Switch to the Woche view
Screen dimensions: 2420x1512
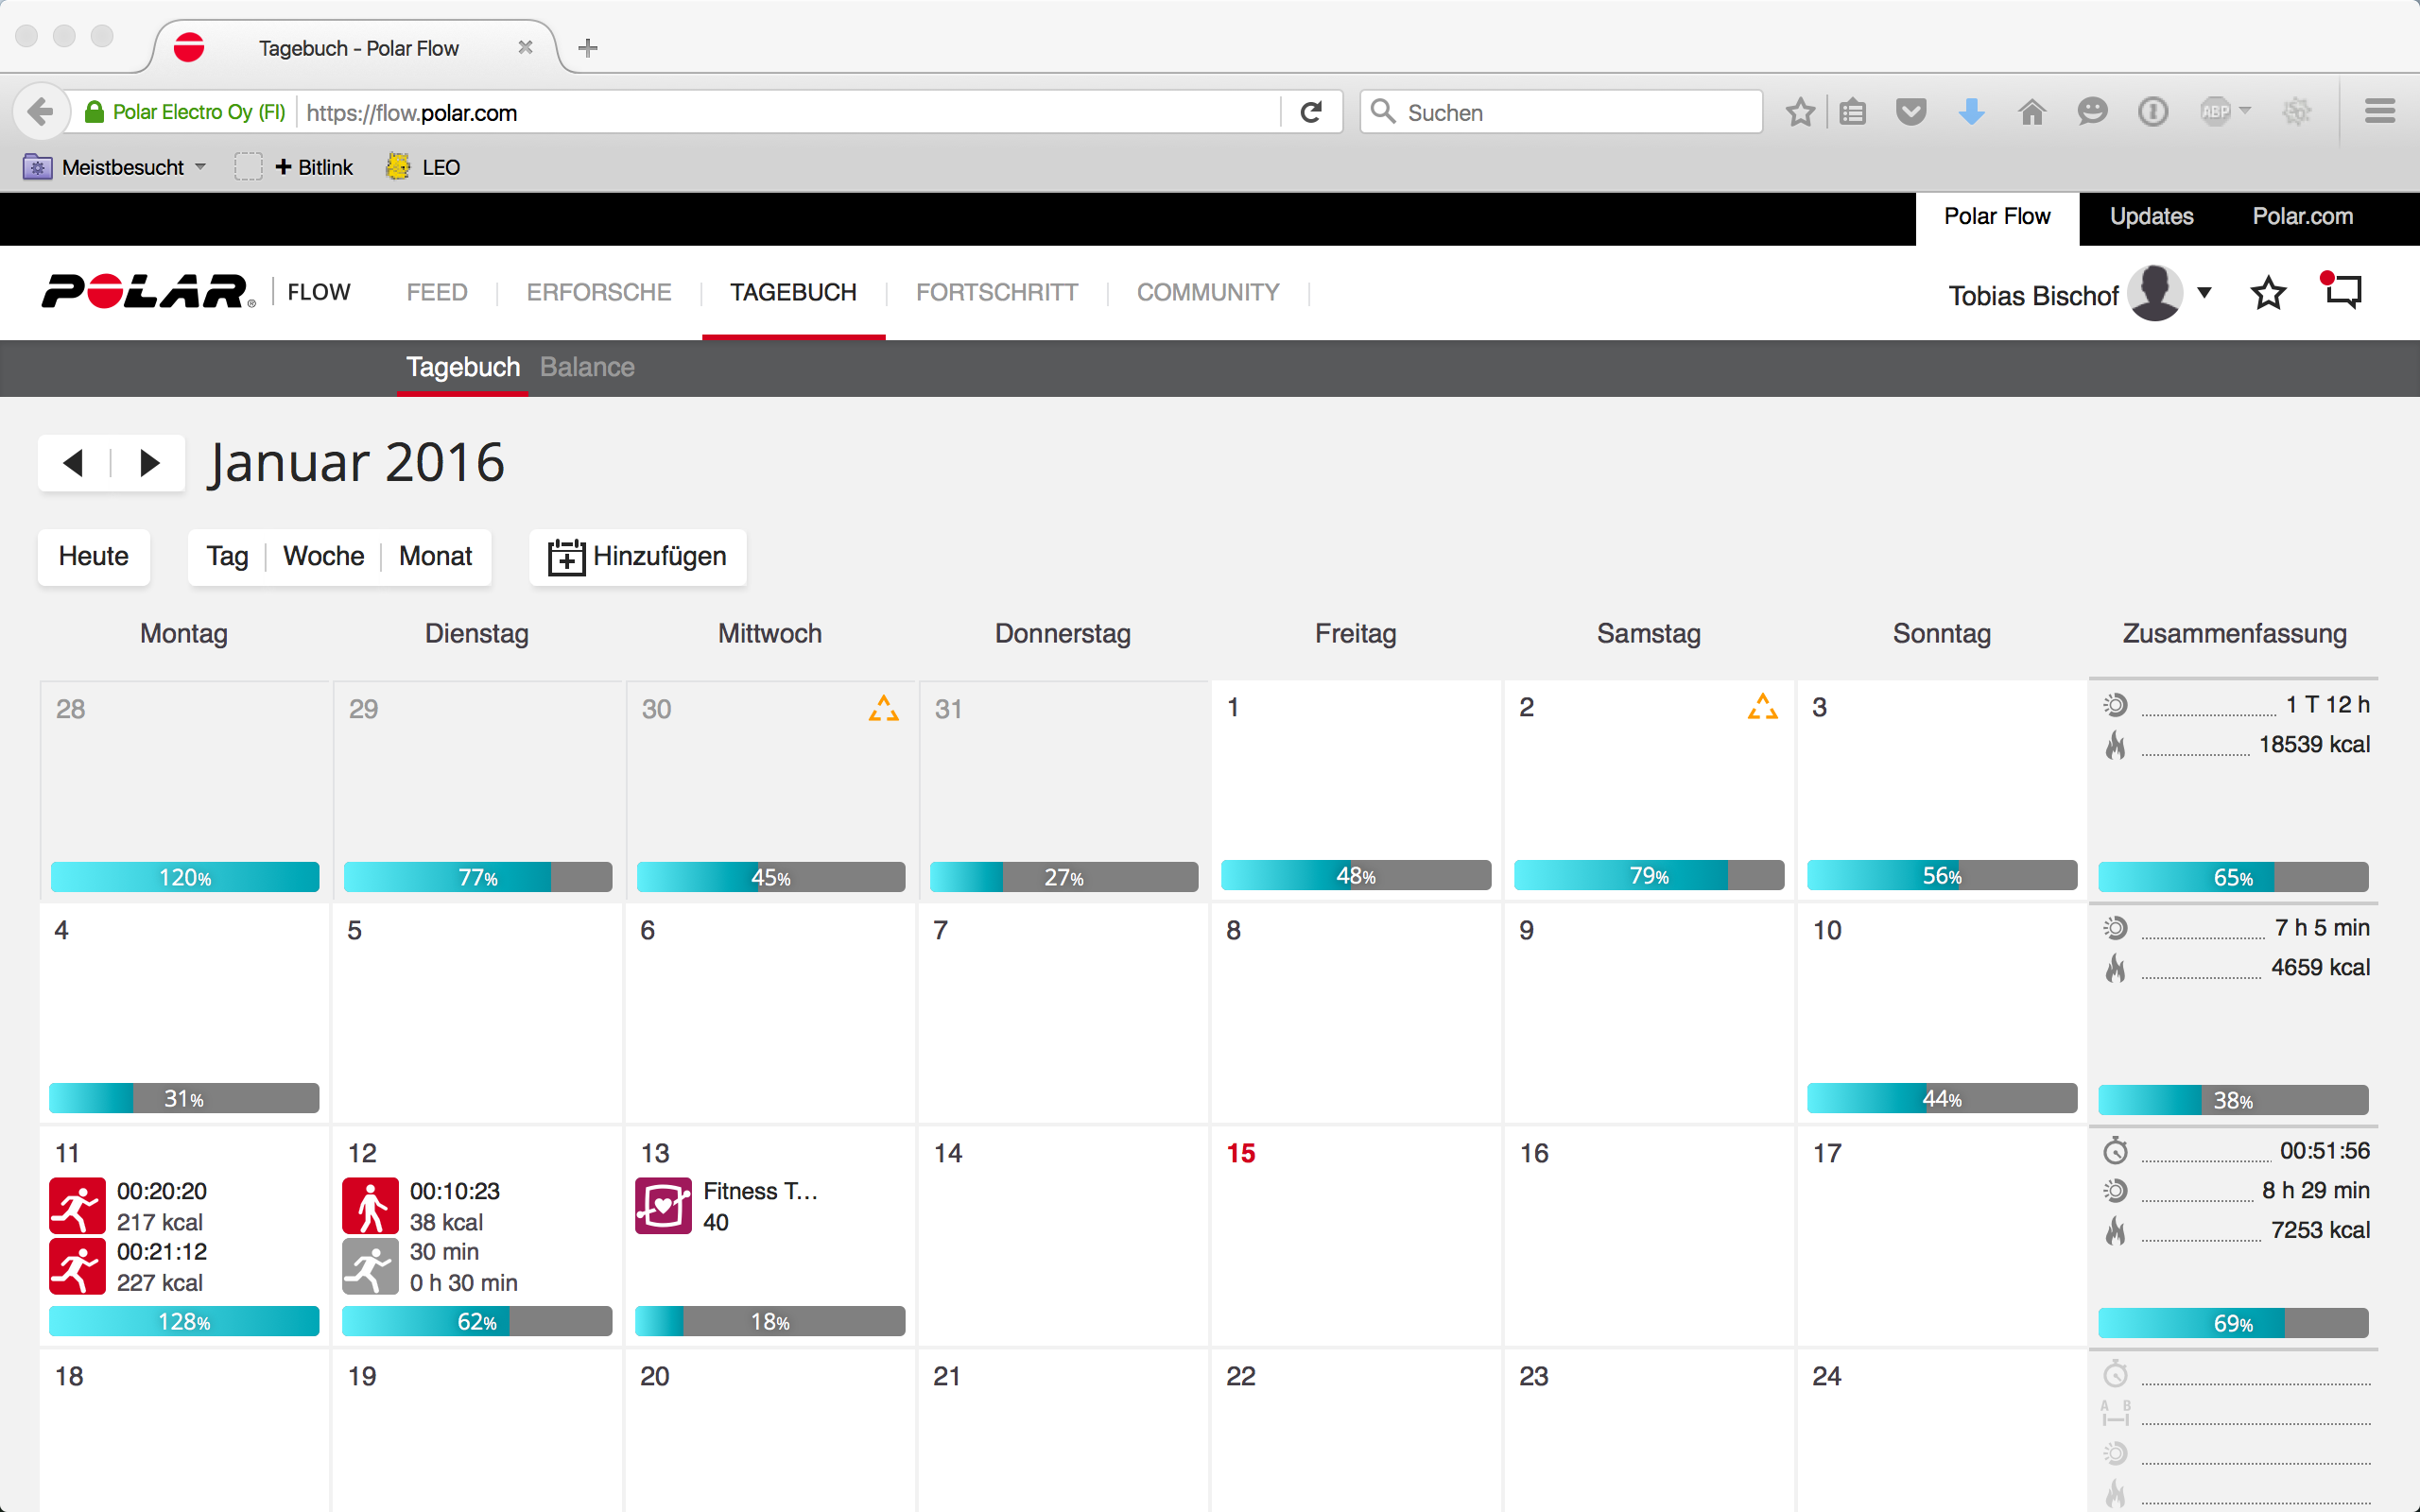[323, 556]
